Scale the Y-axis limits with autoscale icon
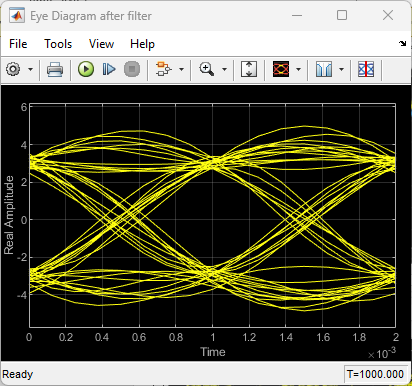The width and height of the screenshot is (412, 386). 249,69
